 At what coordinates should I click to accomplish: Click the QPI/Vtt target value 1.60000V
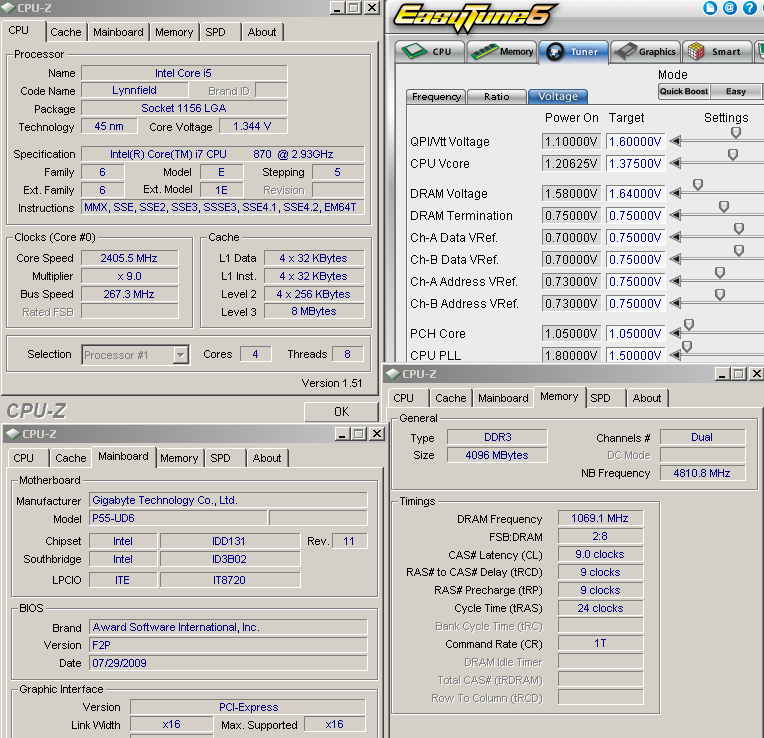[635, 142]
